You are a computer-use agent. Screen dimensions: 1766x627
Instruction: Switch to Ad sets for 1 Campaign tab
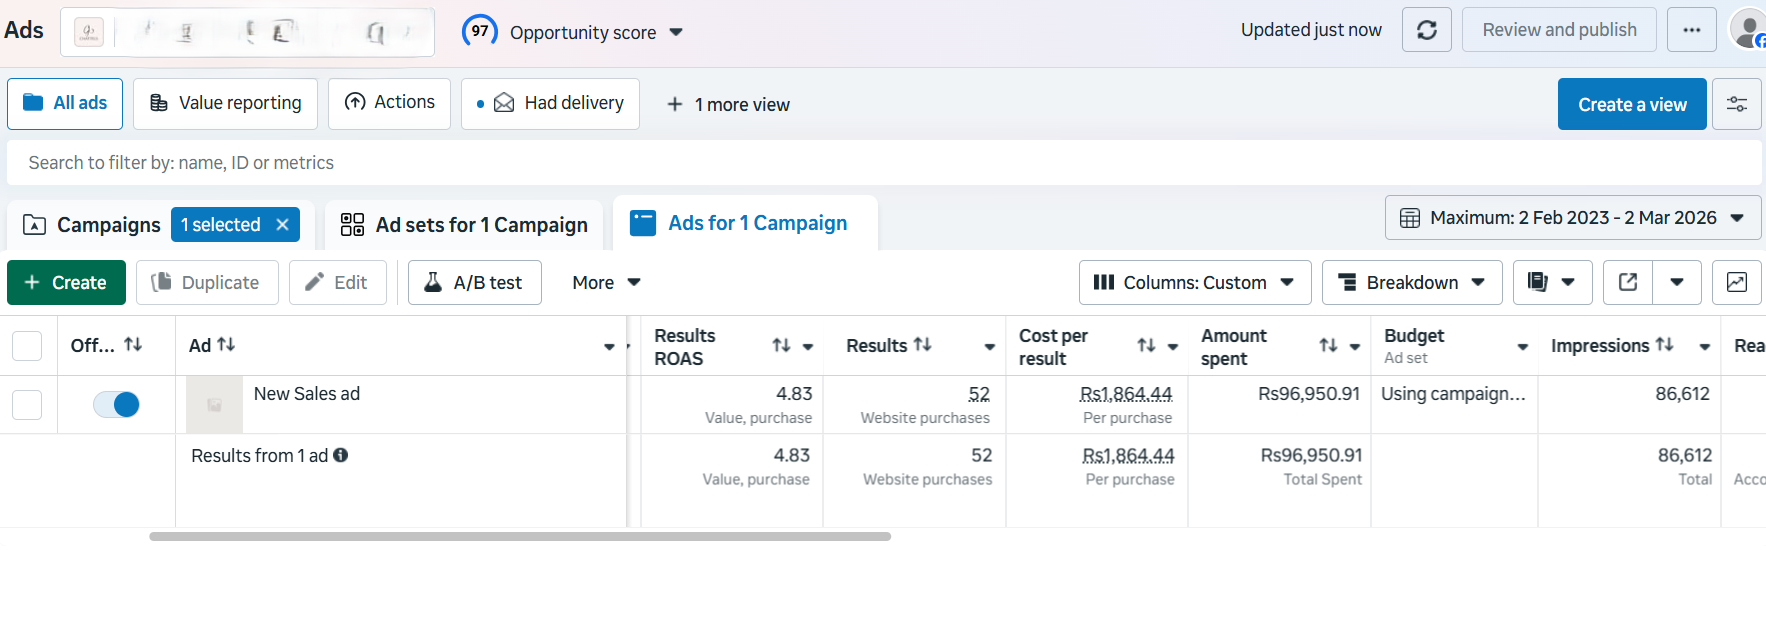point(464,225)
